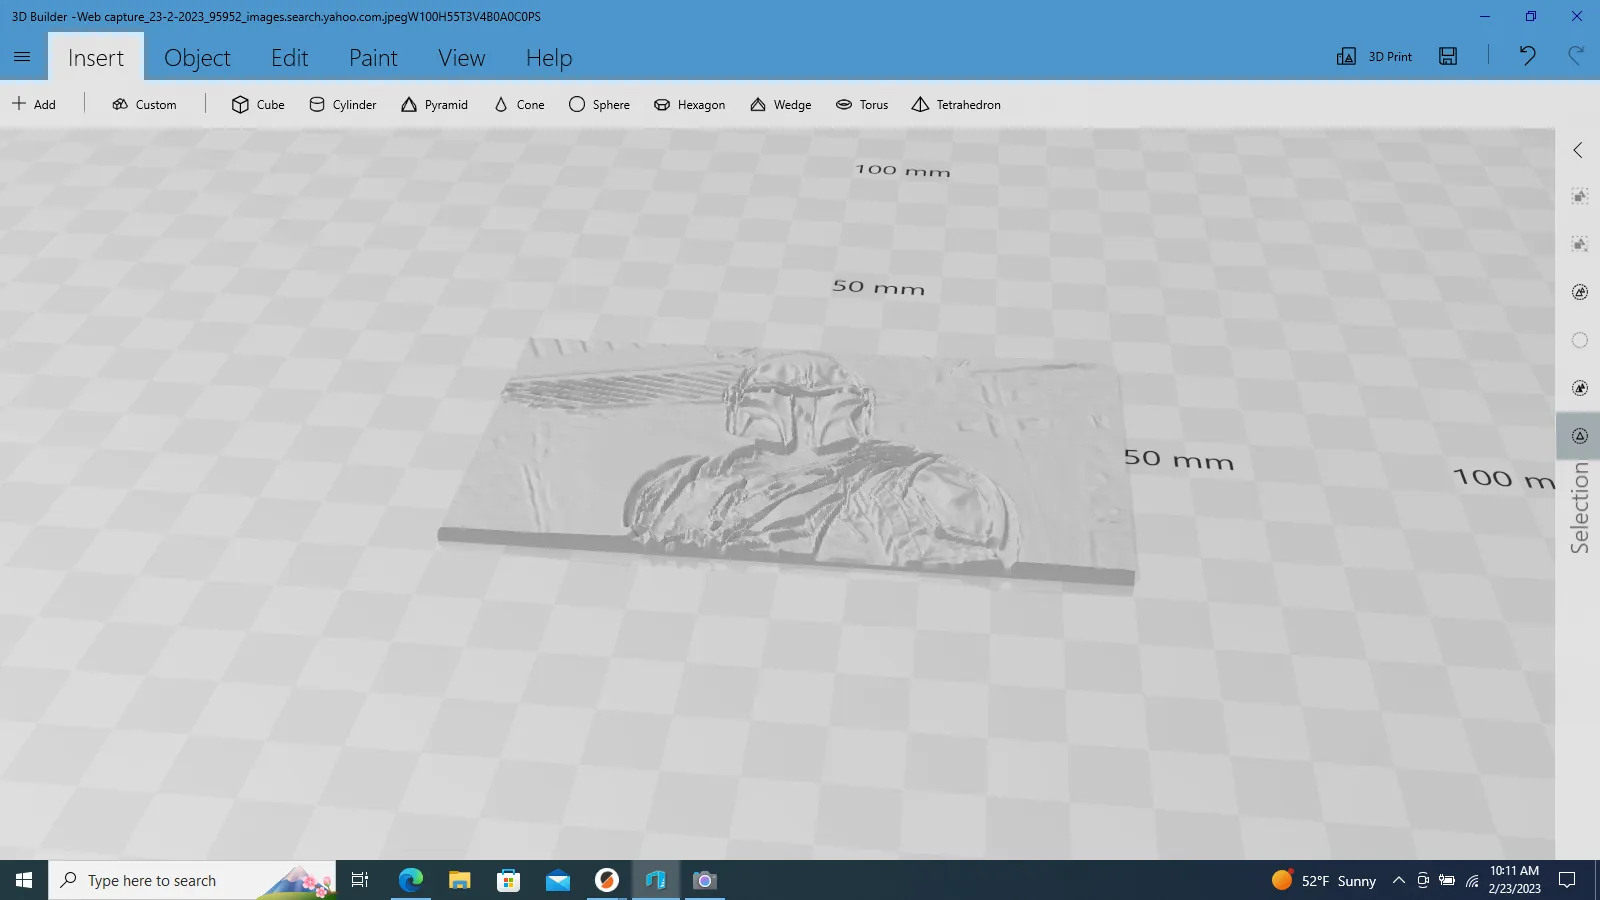Insert a Tetrahedron shape
The image size is (1600, 900).
pos(956,104)
